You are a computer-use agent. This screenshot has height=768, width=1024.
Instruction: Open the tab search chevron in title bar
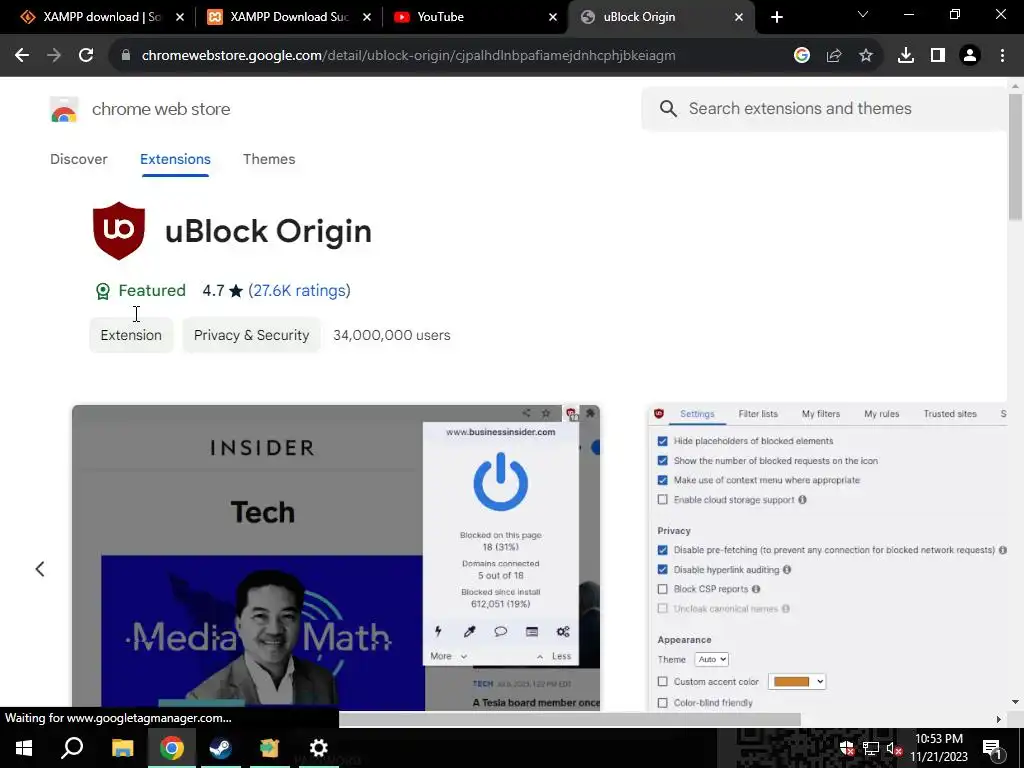[x=863, y=14]
